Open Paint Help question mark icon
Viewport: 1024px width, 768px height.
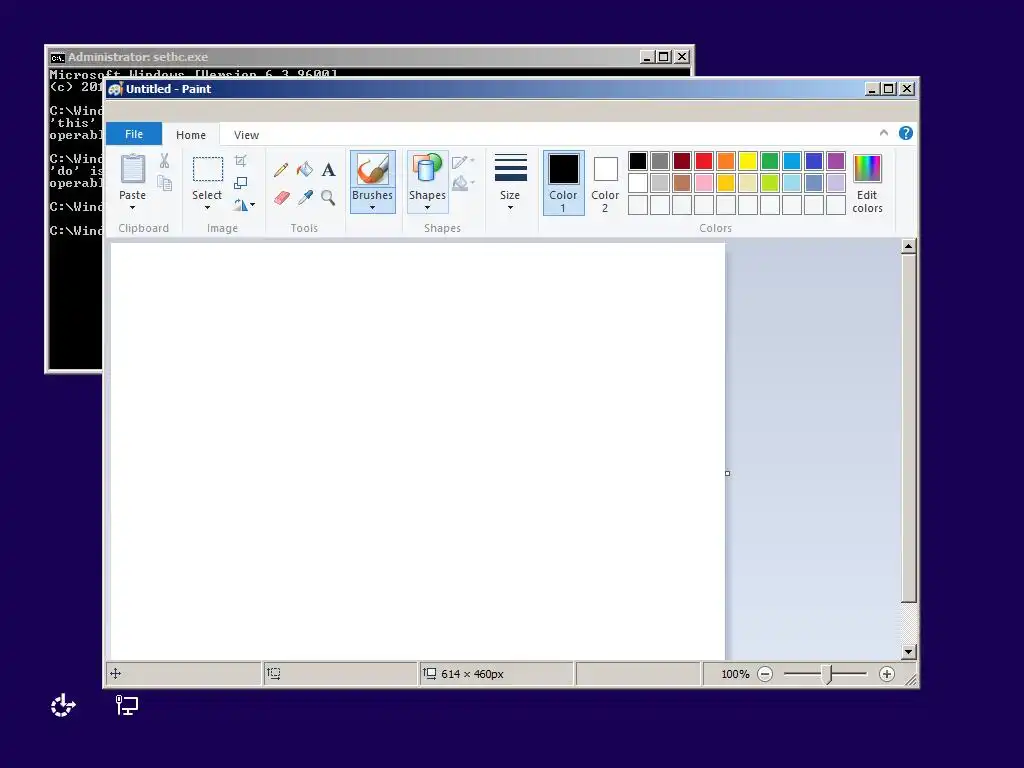click(x=906, y=133)
